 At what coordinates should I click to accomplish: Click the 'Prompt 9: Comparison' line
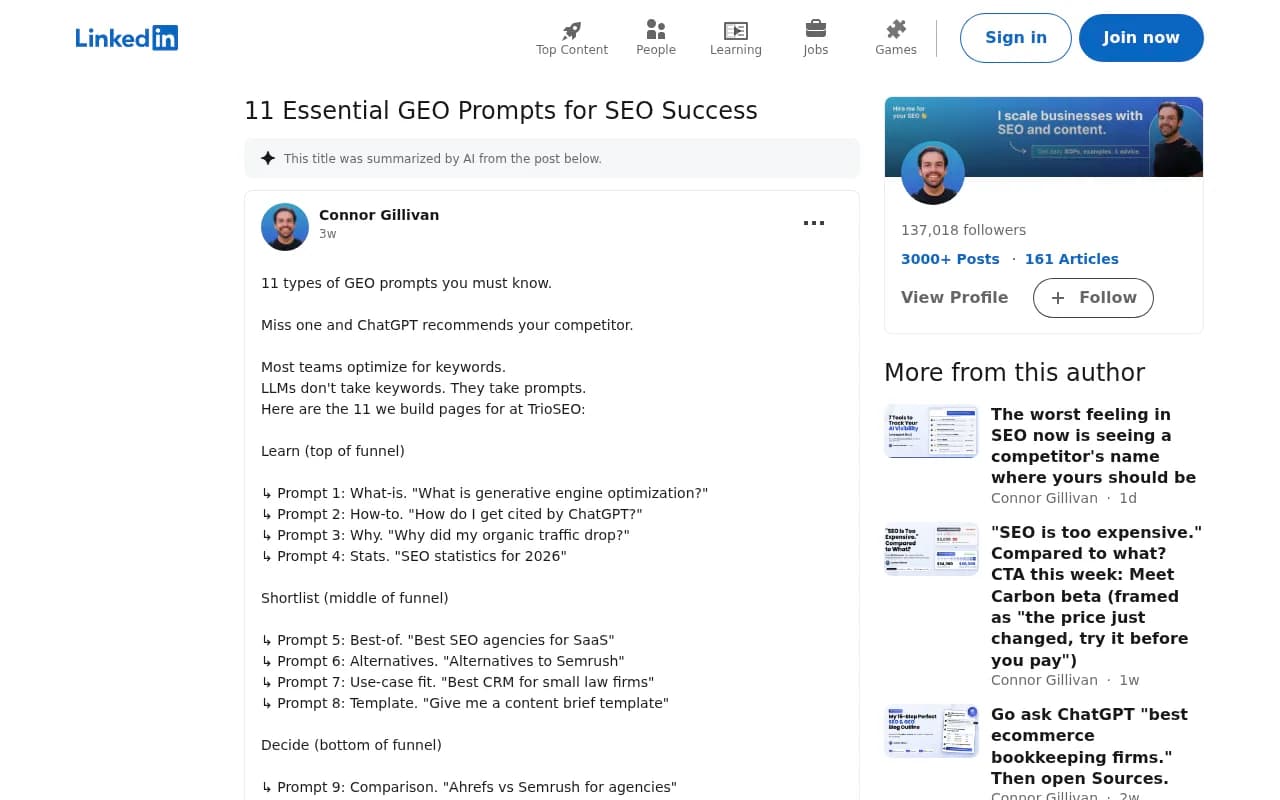point(469,787)
